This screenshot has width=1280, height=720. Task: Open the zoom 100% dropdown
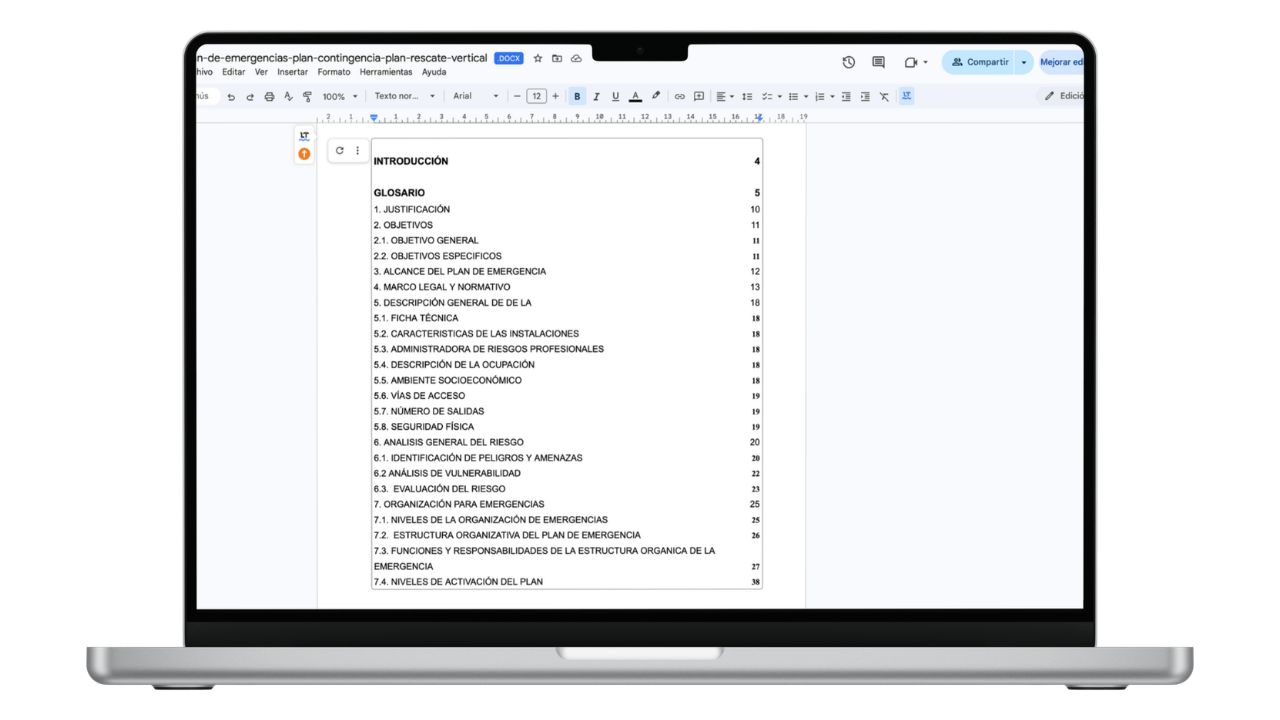pyautogui.click(x=340, y=97)
